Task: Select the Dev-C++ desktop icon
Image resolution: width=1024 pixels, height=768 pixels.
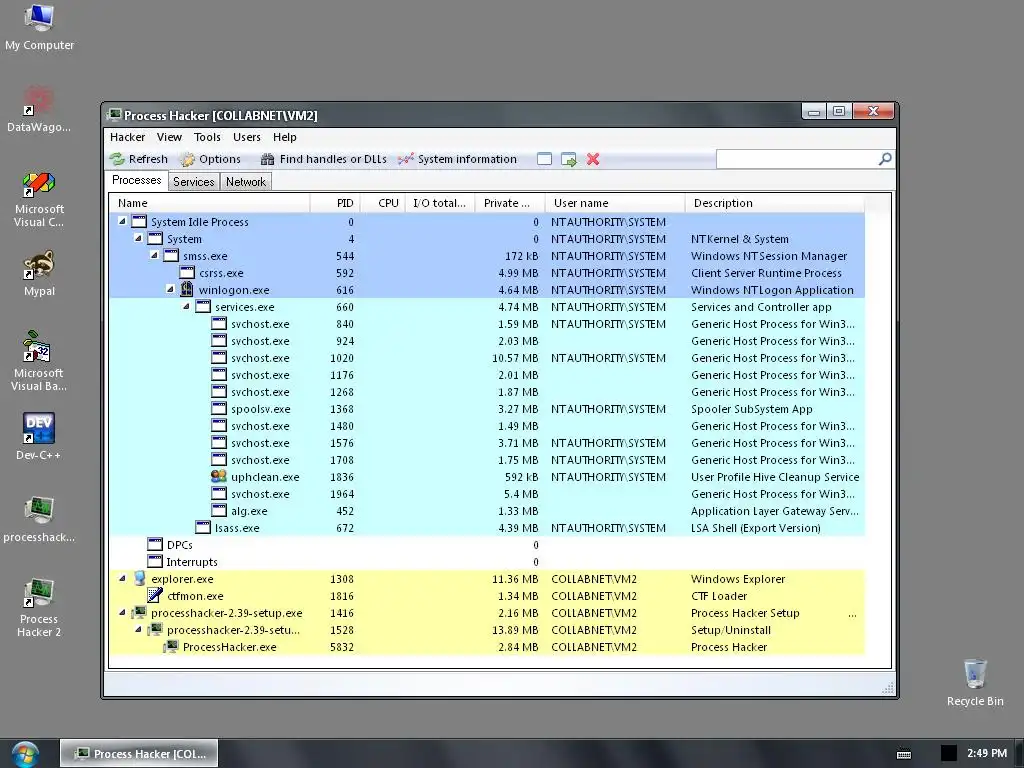Action: (39, 436)
